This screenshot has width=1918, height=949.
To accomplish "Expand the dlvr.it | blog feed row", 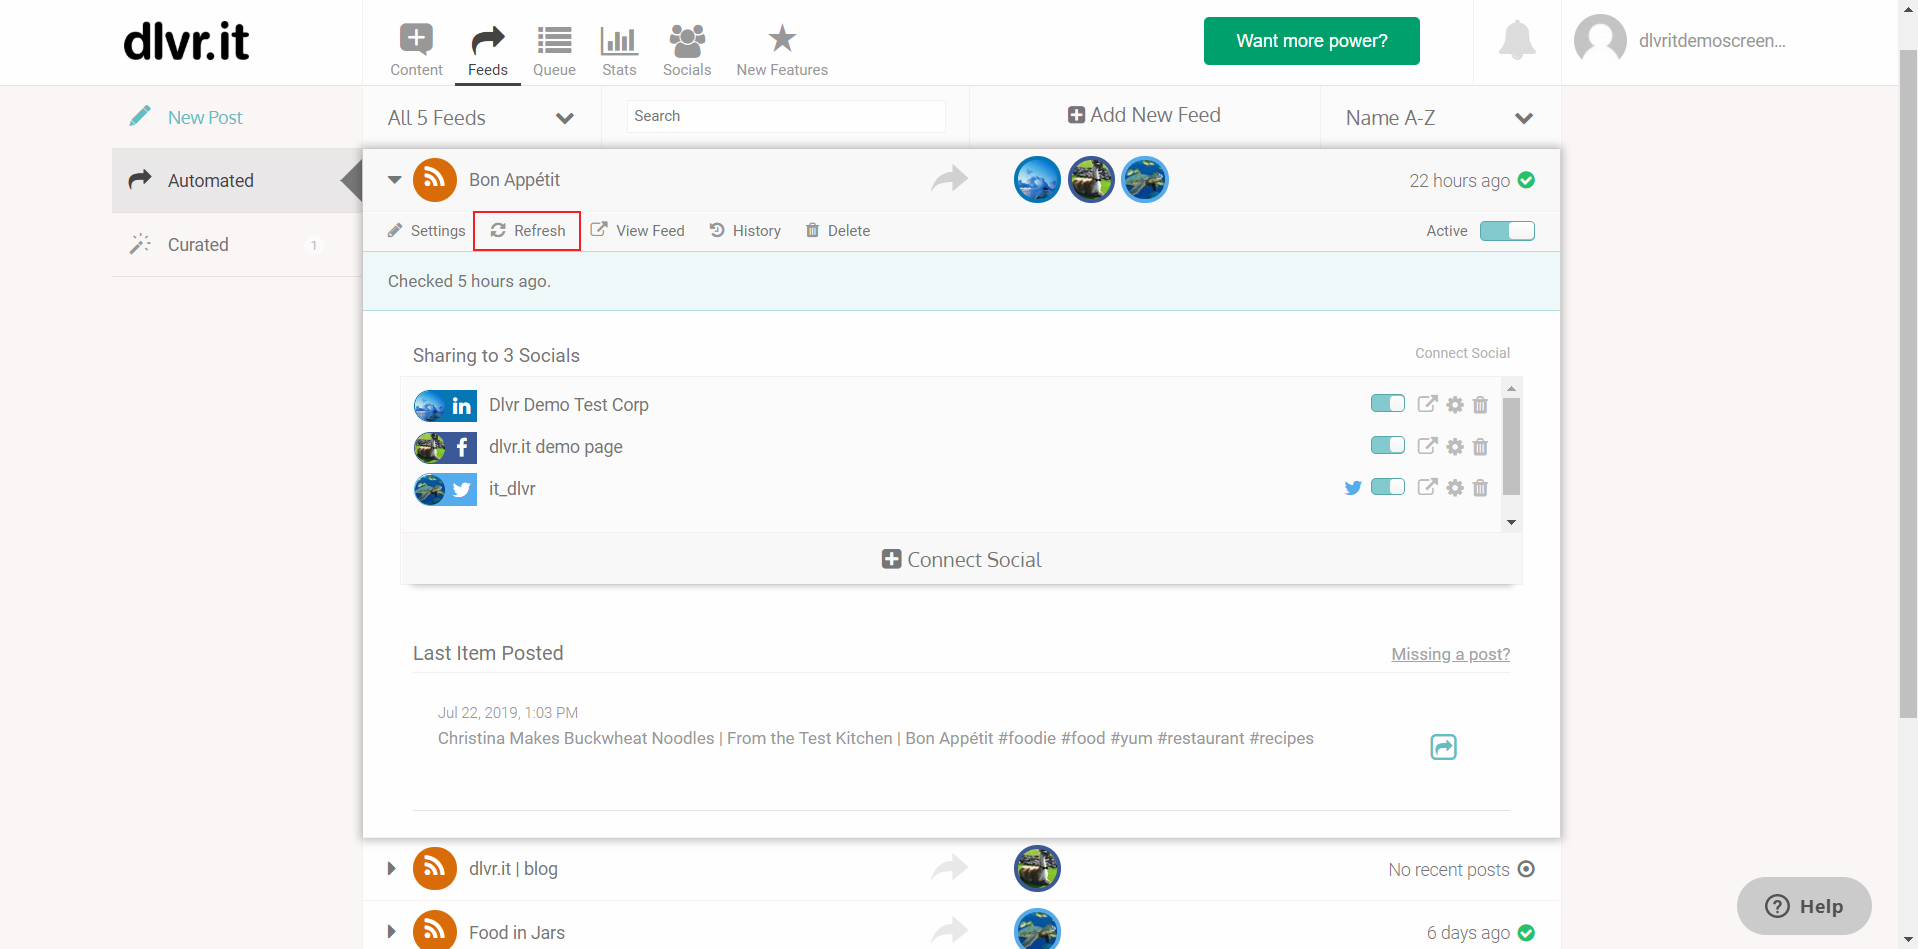I will click(x=391, y=869).
